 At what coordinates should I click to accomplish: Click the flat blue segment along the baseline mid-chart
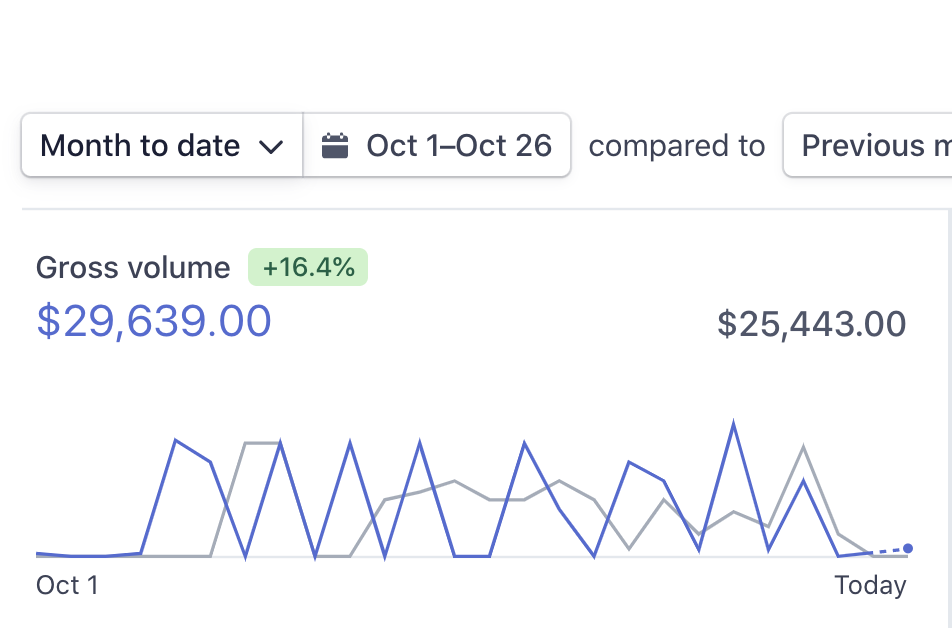[472, 556]
